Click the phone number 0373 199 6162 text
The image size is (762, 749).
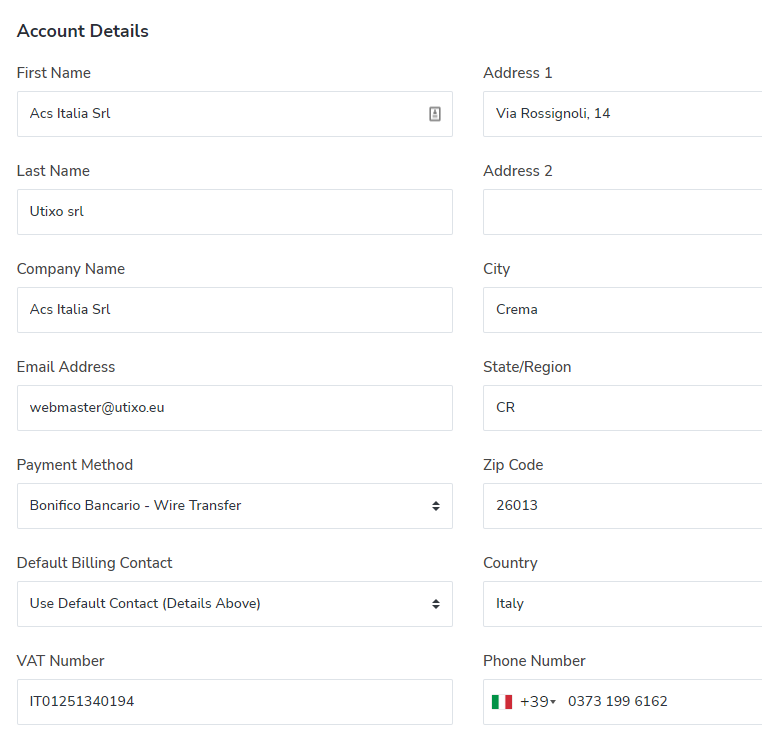click(617, 701)
